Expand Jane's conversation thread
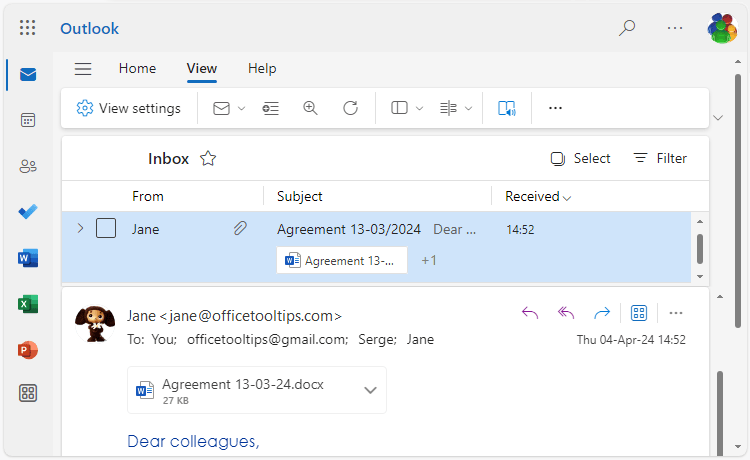 pyautogui.click(x=80, y=229)
